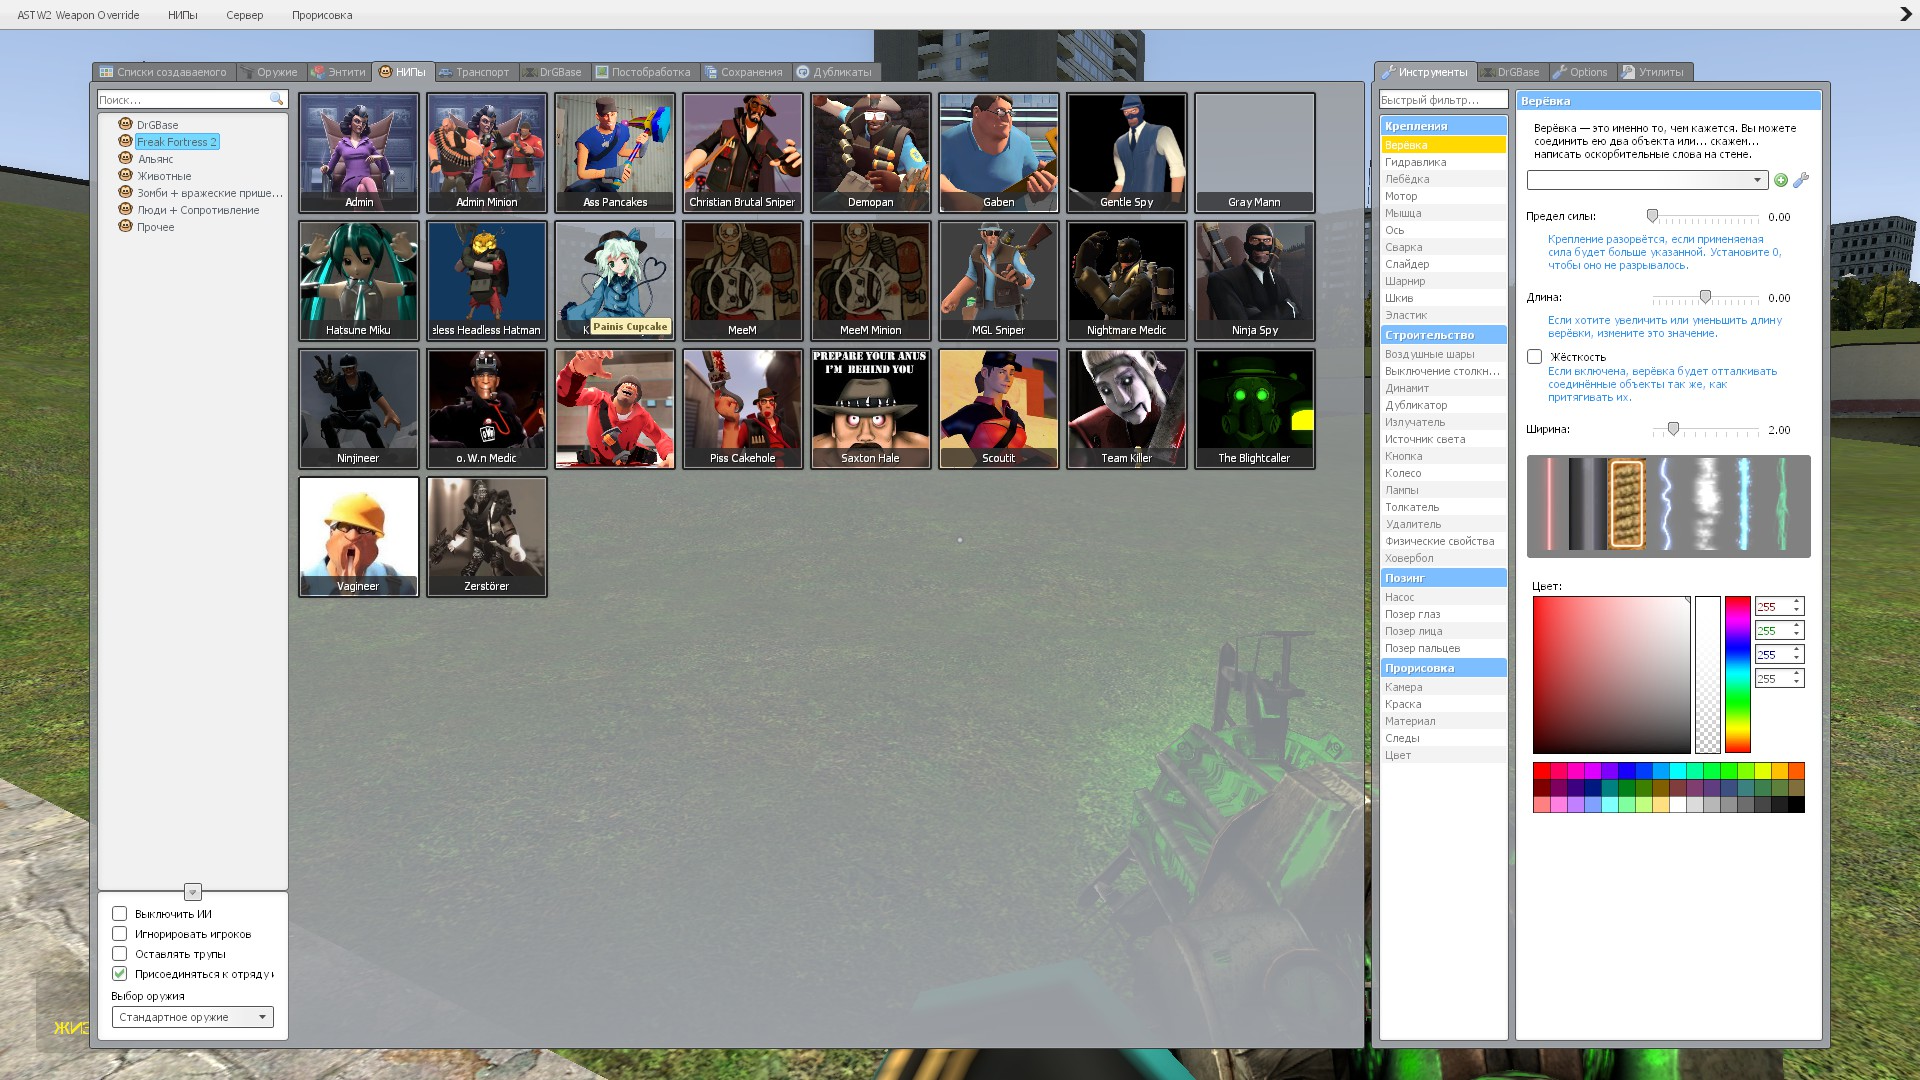Click green add preset plus icon

tap(1781, 180)
